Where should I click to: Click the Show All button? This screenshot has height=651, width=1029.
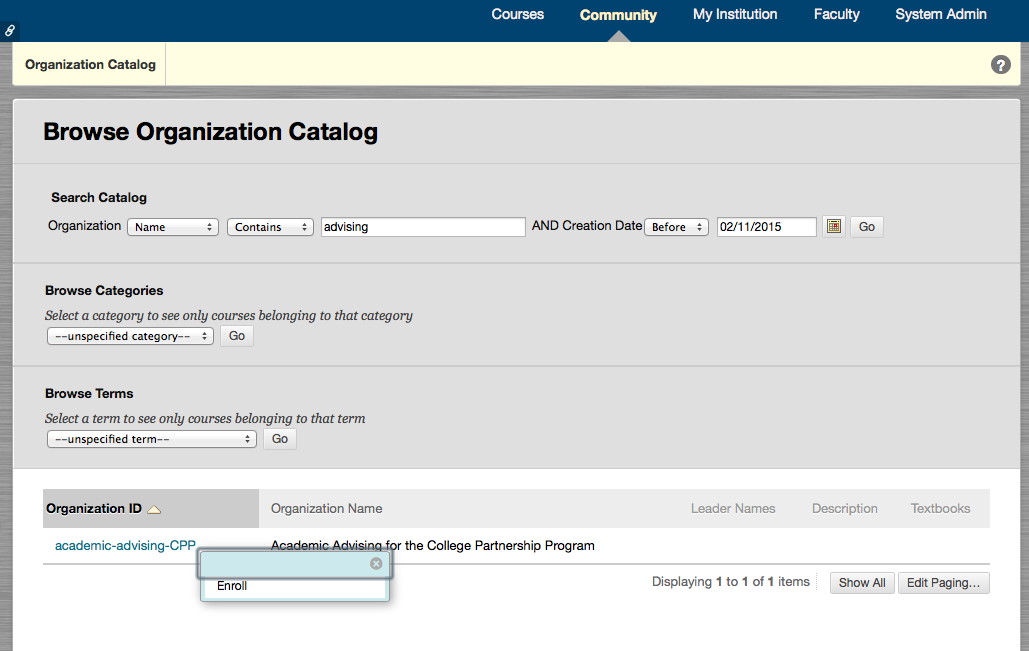[x=861, y=583]
